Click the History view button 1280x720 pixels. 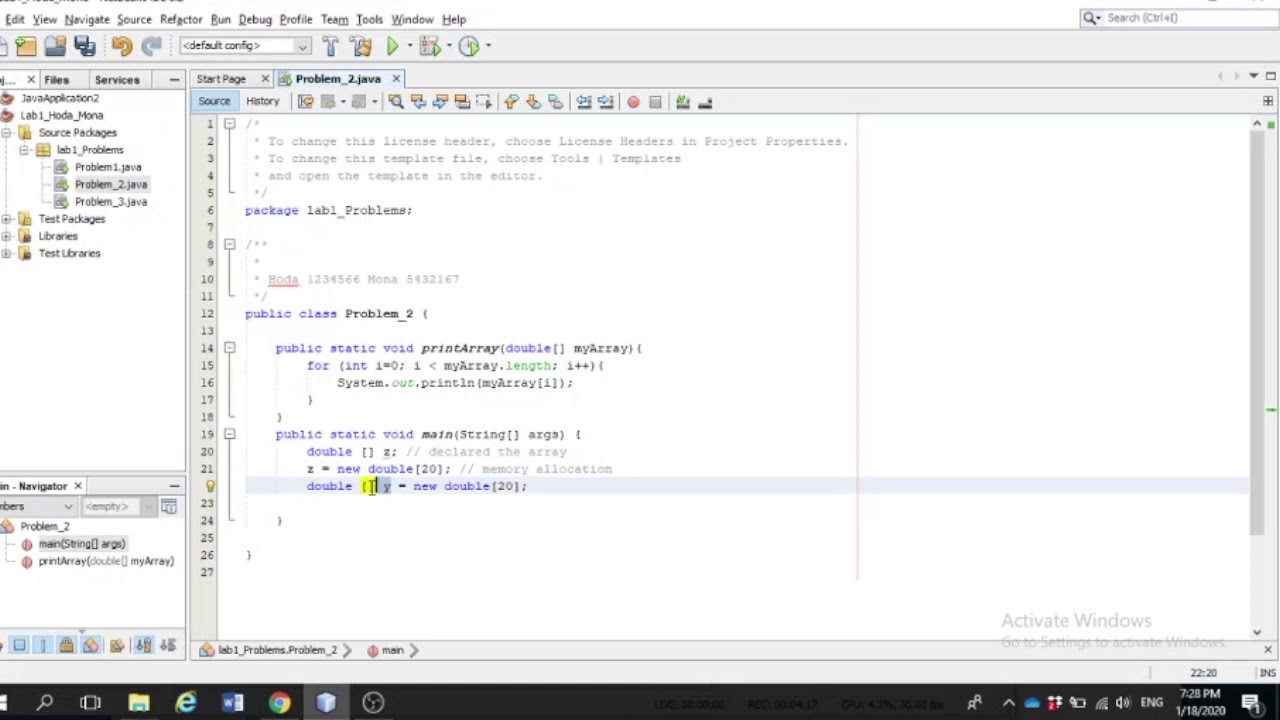point(263,101)
